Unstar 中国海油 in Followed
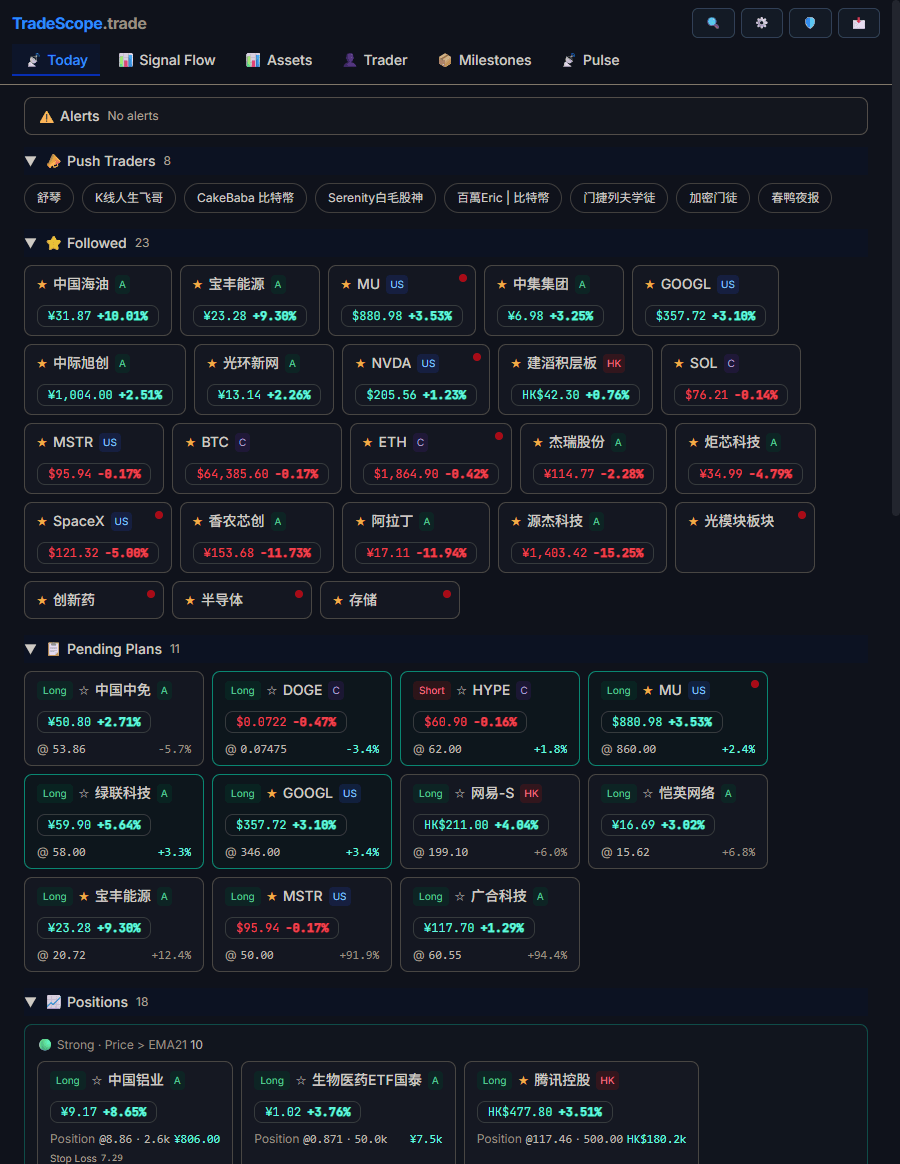Image resolution: width=900 pixels, height=1164 pixels. pos(42,284)
